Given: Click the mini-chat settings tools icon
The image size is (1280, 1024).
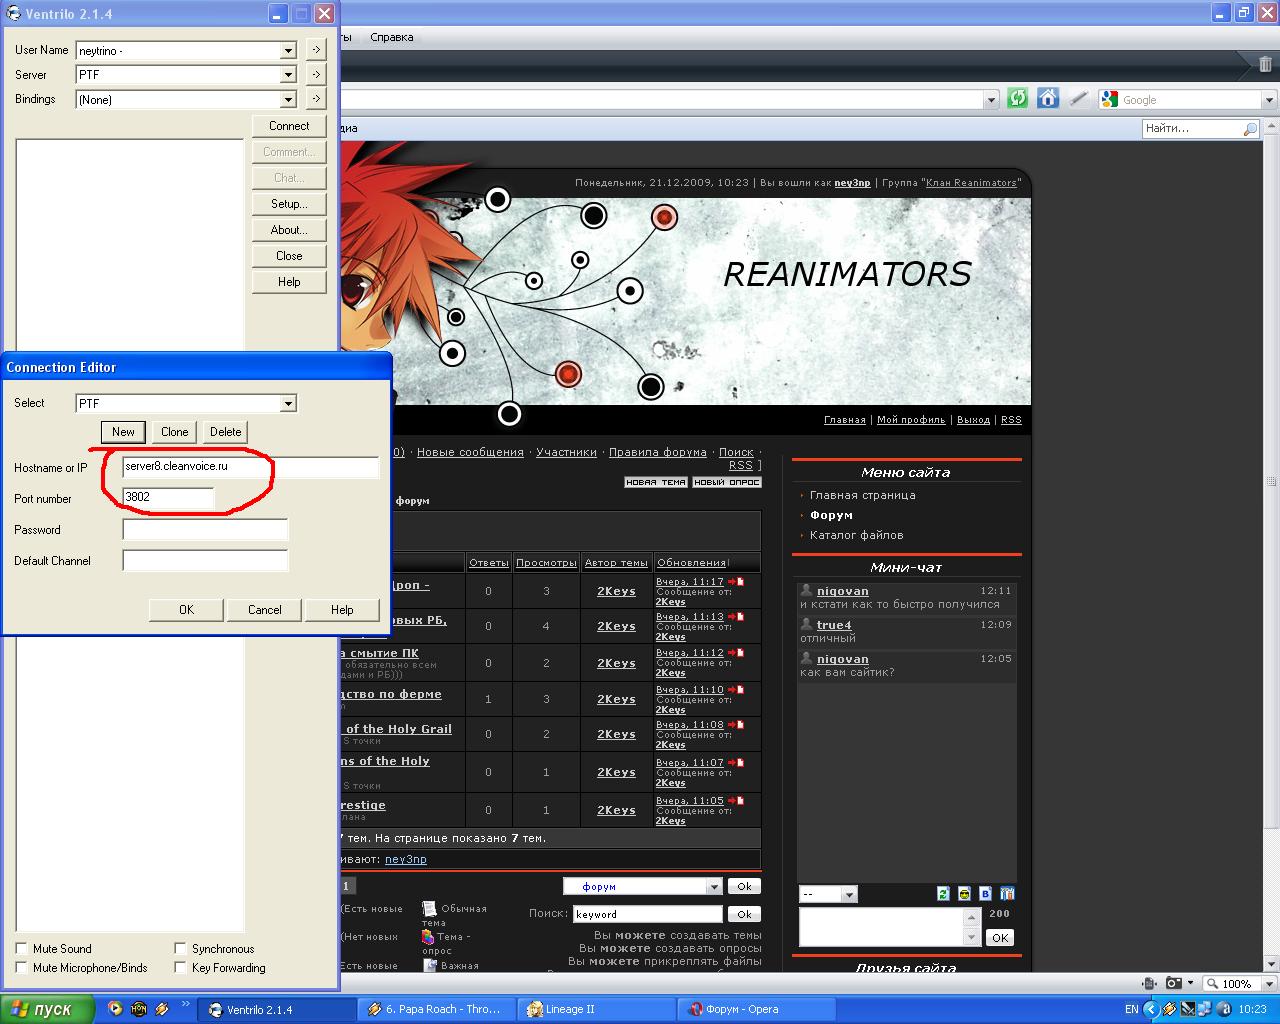Looking at the screenshot, I should [1007, 893].
